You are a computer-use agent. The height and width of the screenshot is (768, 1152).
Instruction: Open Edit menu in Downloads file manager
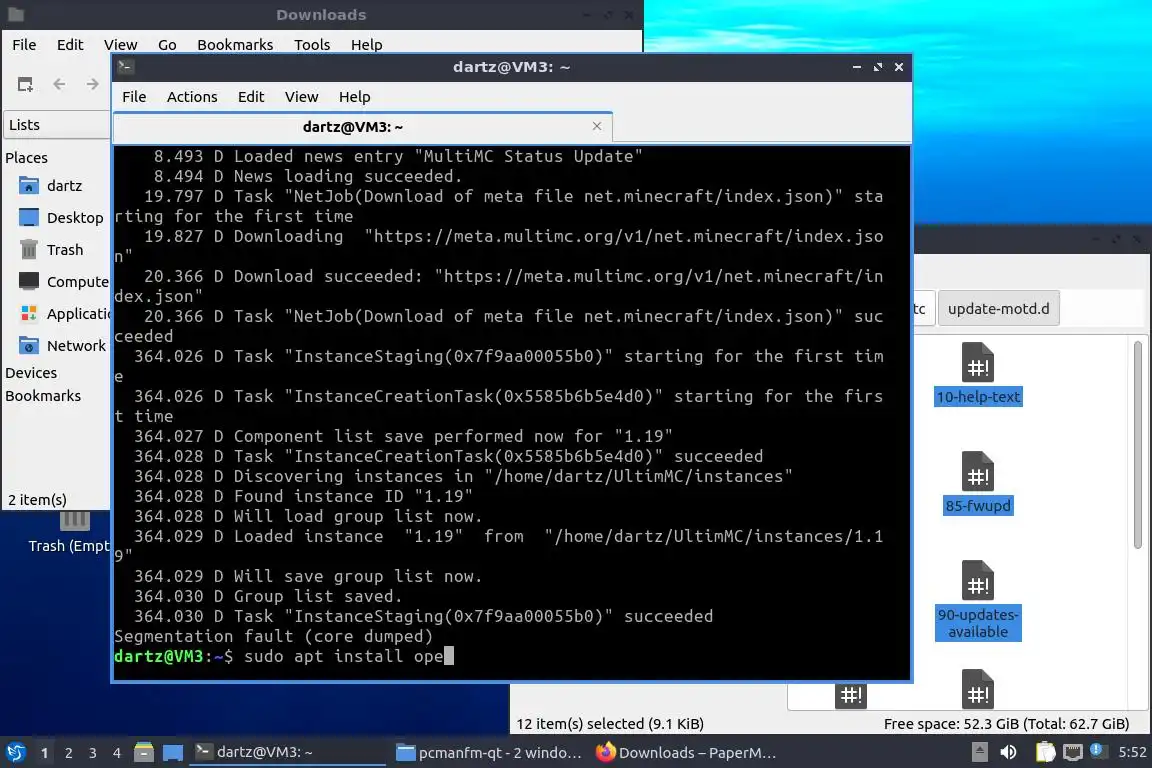(x=70, y=45)
